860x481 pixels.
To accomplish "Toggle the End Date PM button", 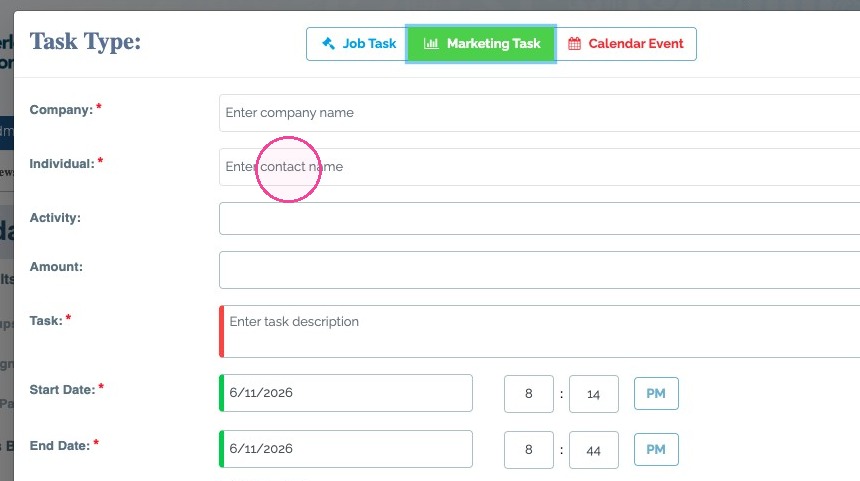I will click(656, 449).
